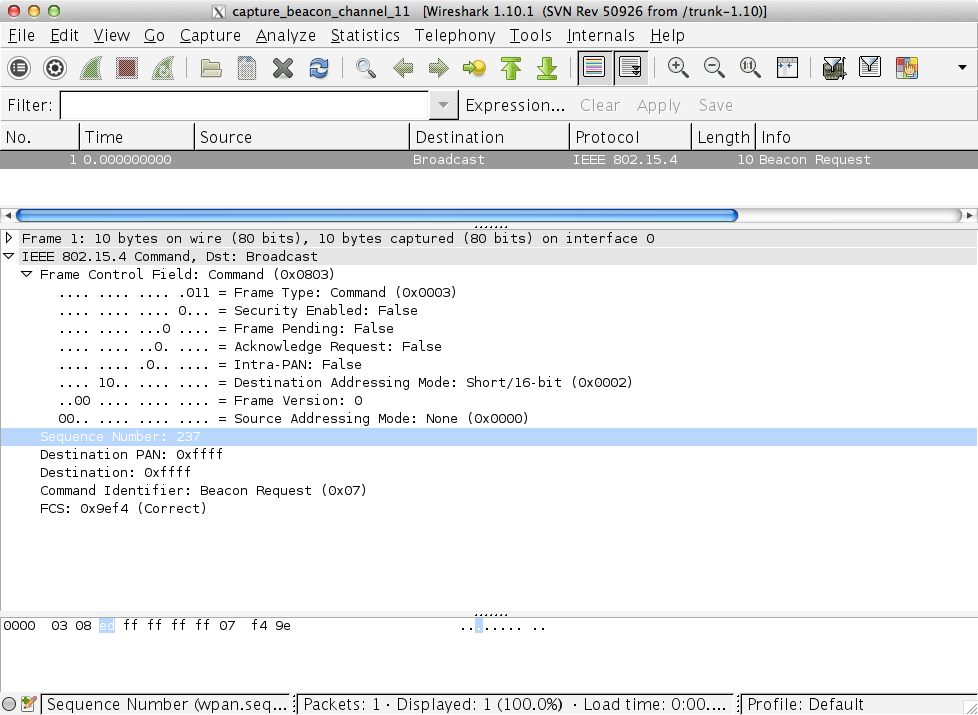Open the View menu

(x=112, y=36)
